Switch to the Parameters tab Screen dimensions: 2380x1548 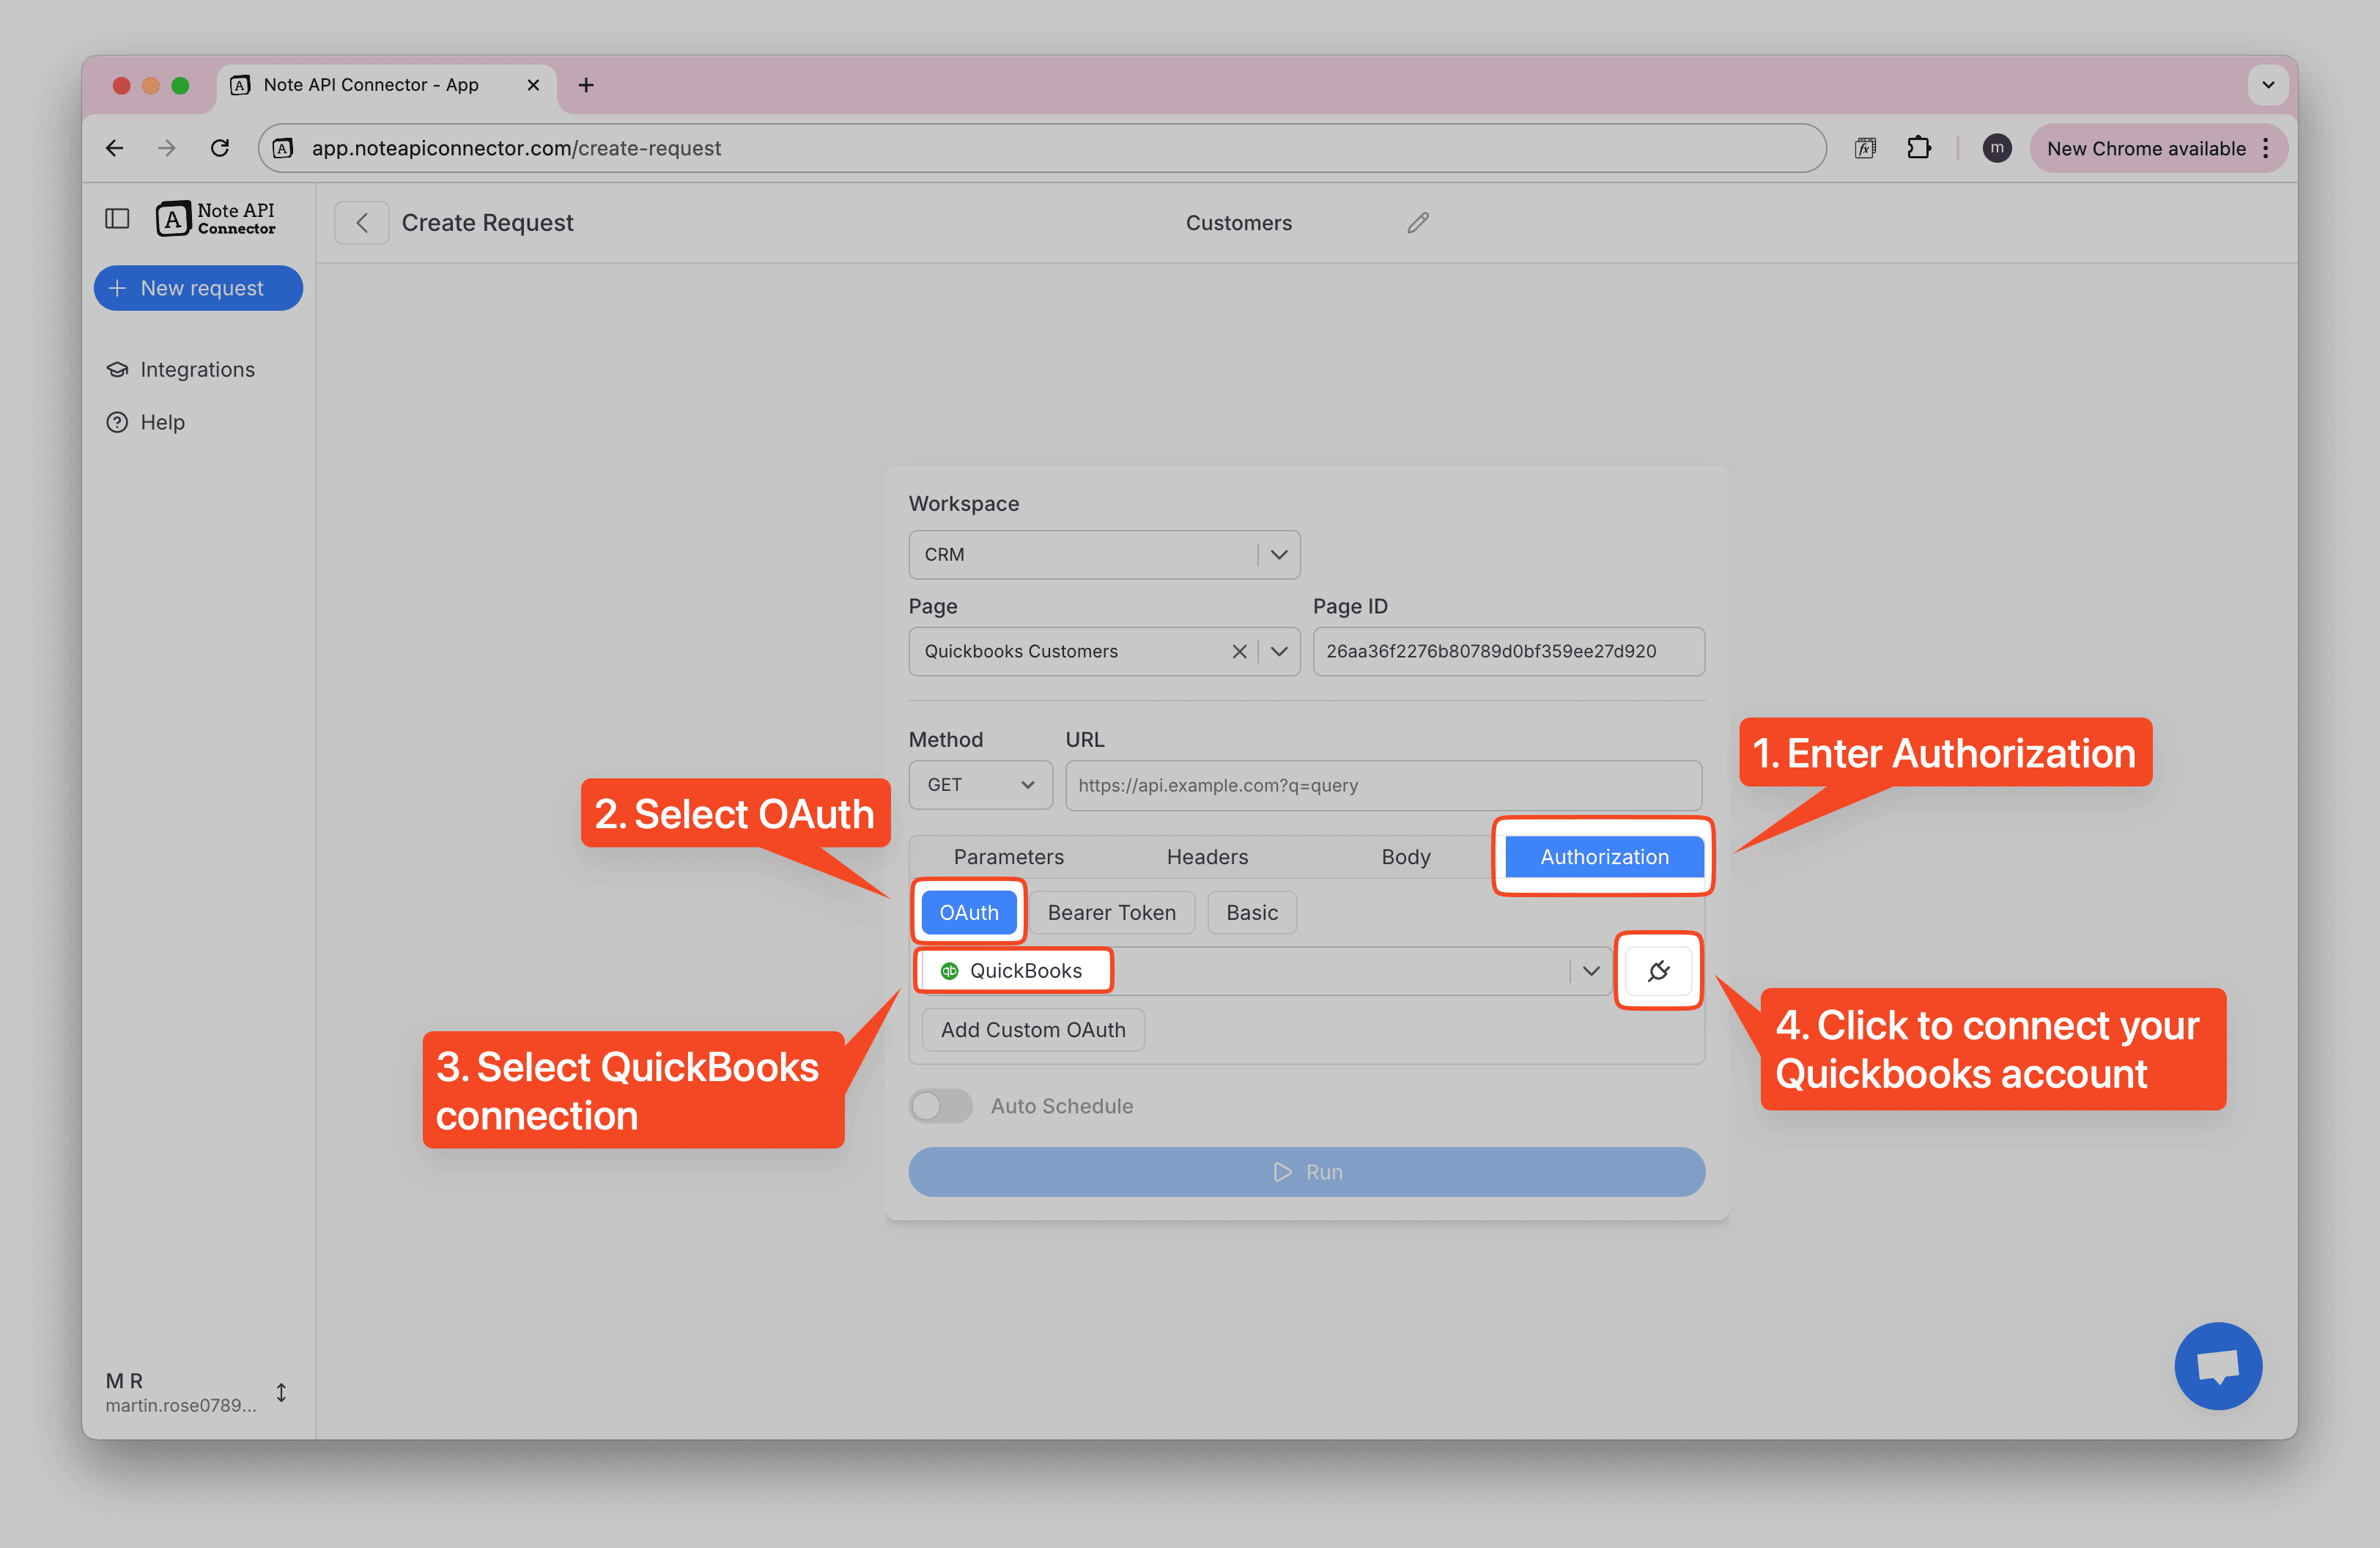pos(1008,856)
